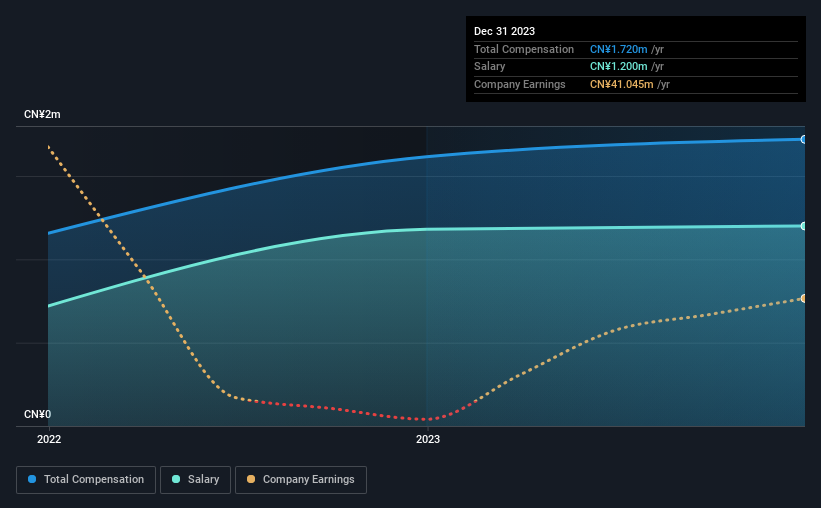Viewport: 821px width, 508px height.
Task: Toggle the Company Earnings legend button
Action: 301,480
